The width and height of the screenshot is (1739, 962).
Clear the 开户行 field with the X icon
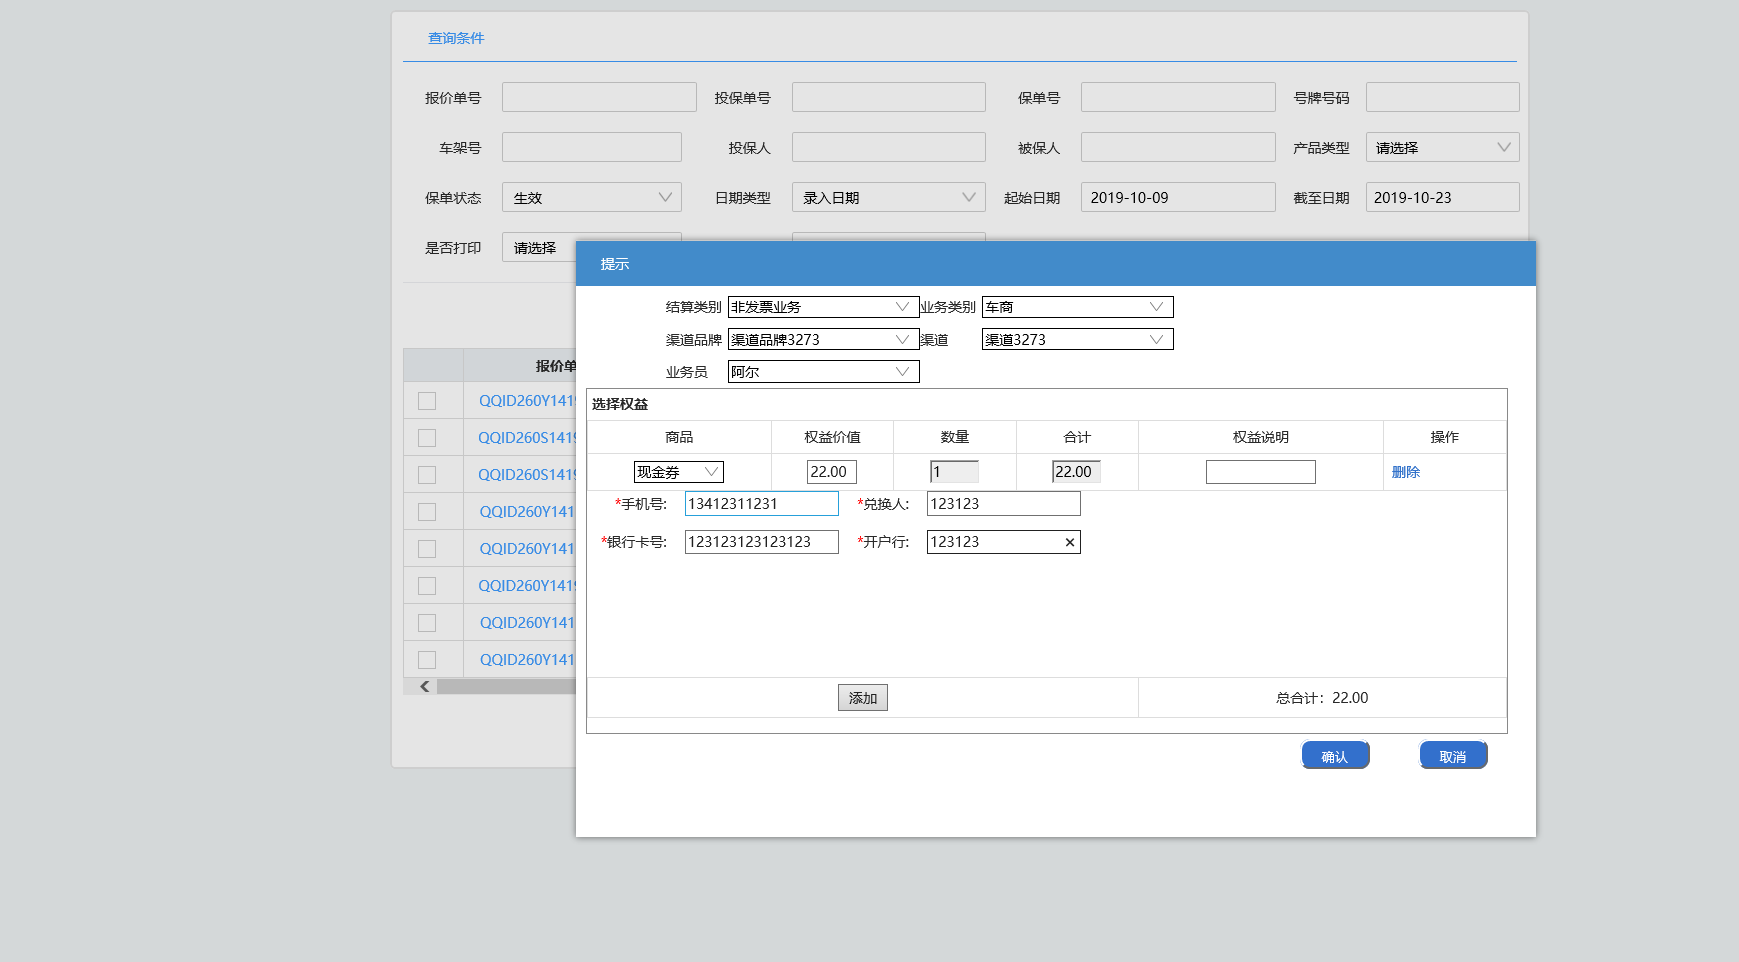[1069, 542]
